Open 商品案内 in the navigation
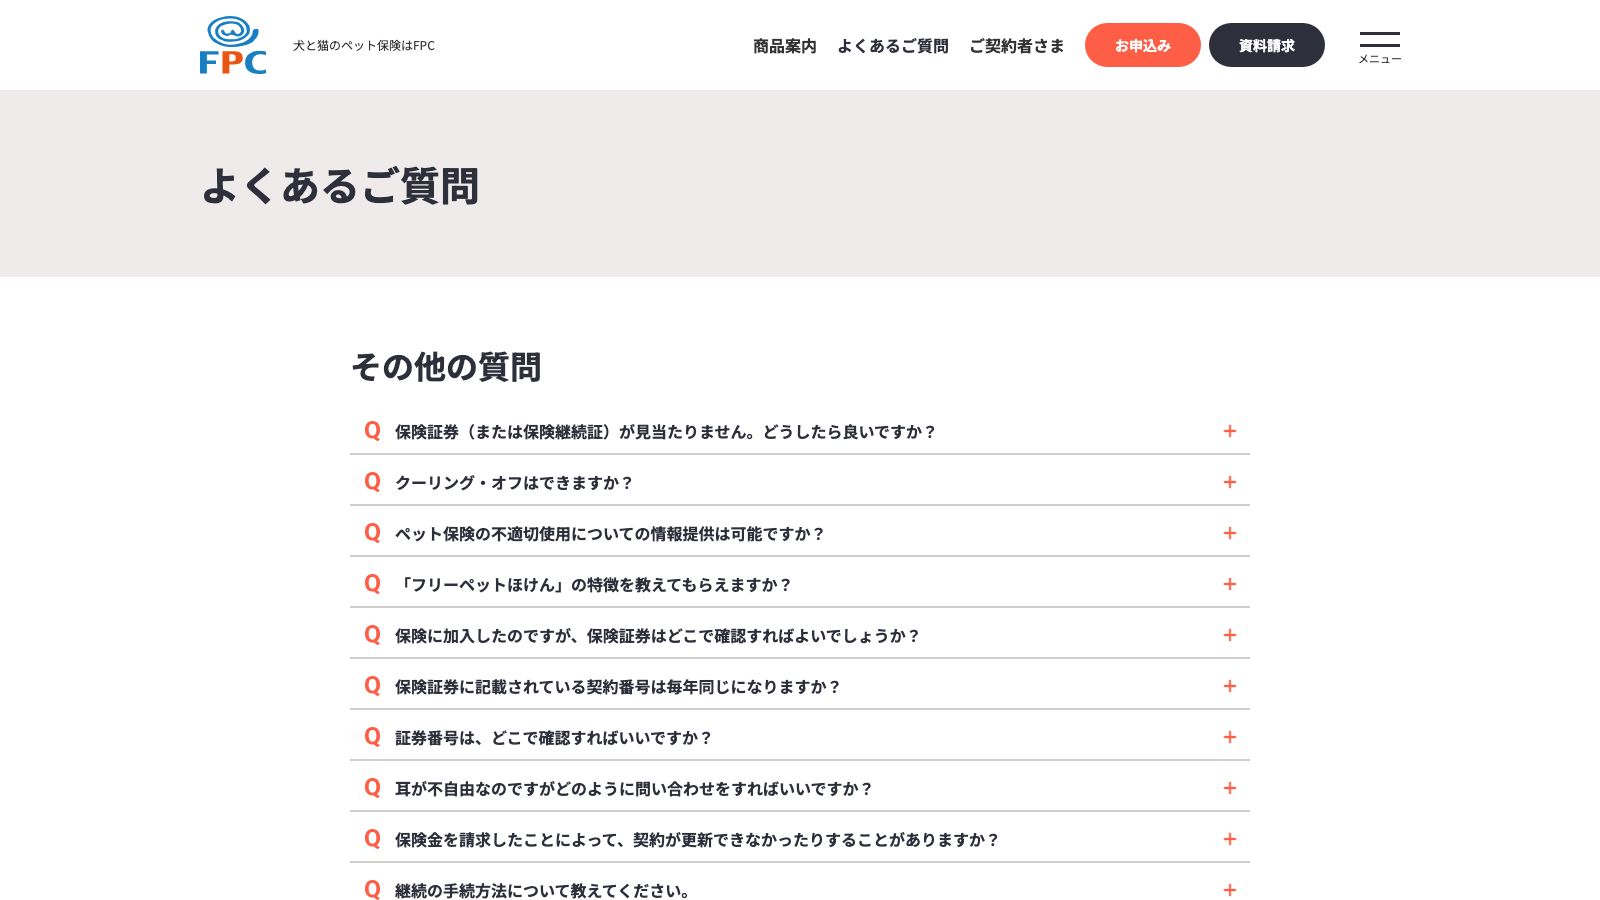 pyautogui.click(x=785, y=46)
